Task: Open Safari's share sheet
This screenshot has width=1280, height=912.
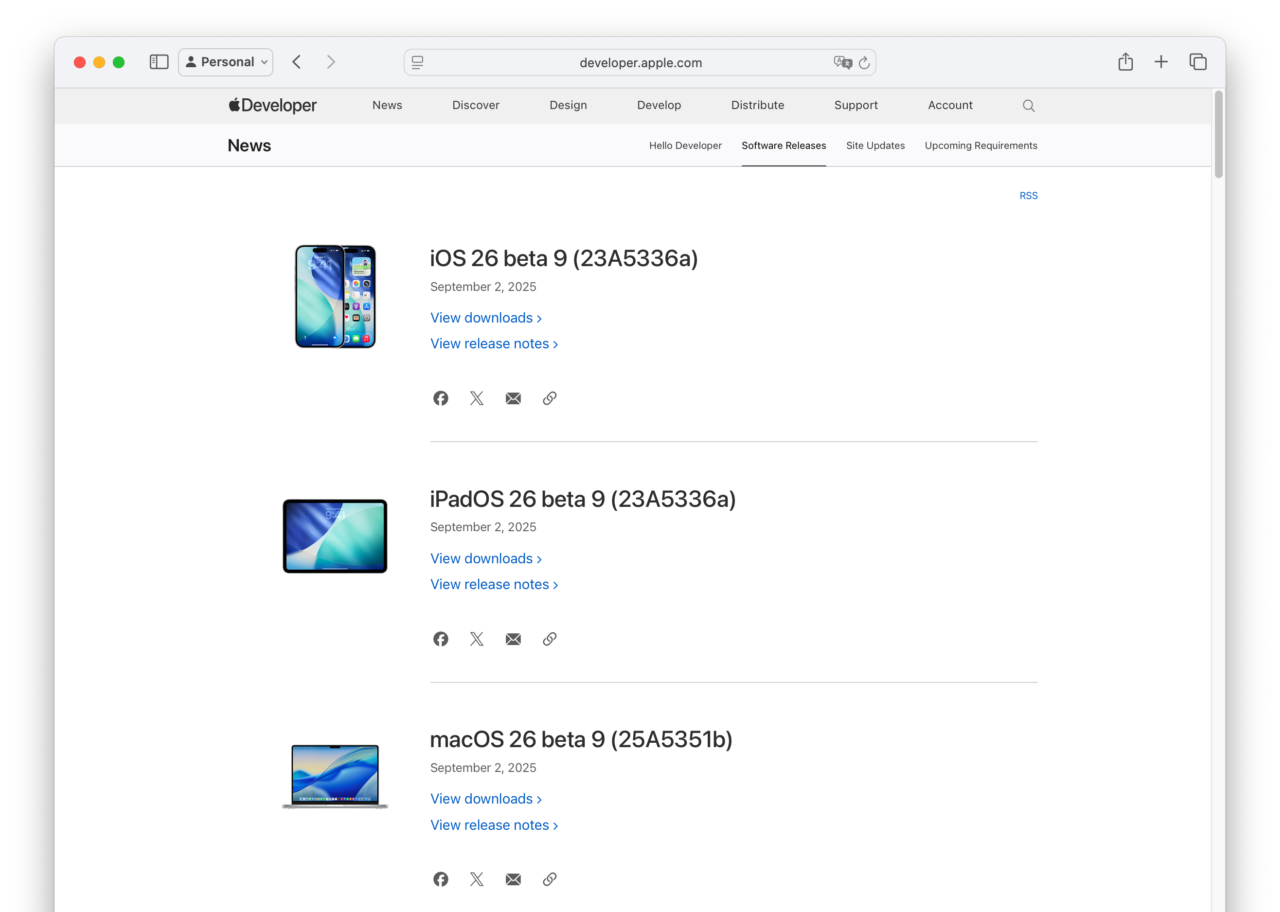Action: (1125, 61)
